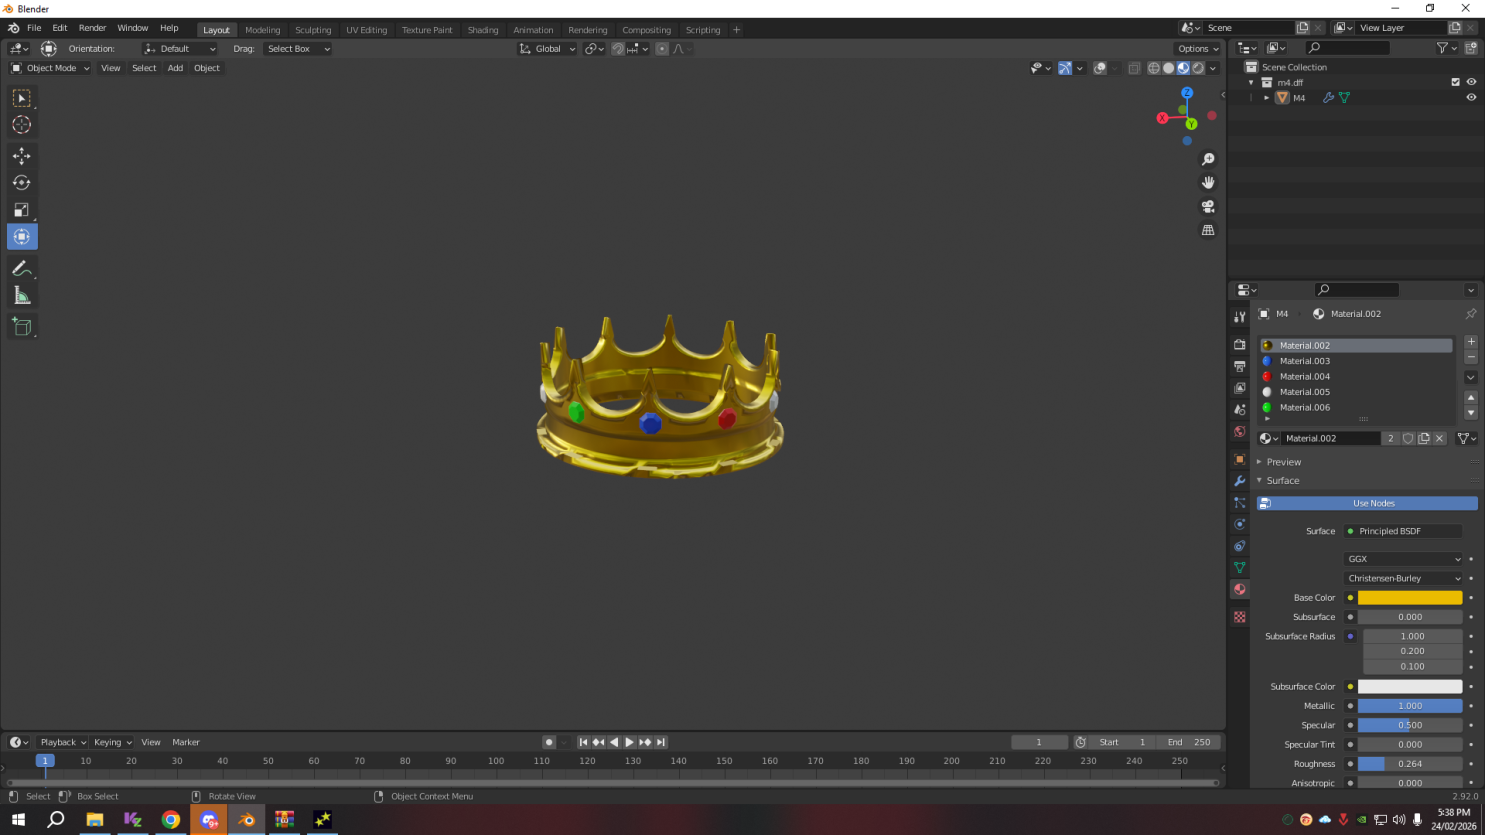This screenshot has height=835, width=1485.
Task: Select Material.004 in material list
Action: [1304, 377]
